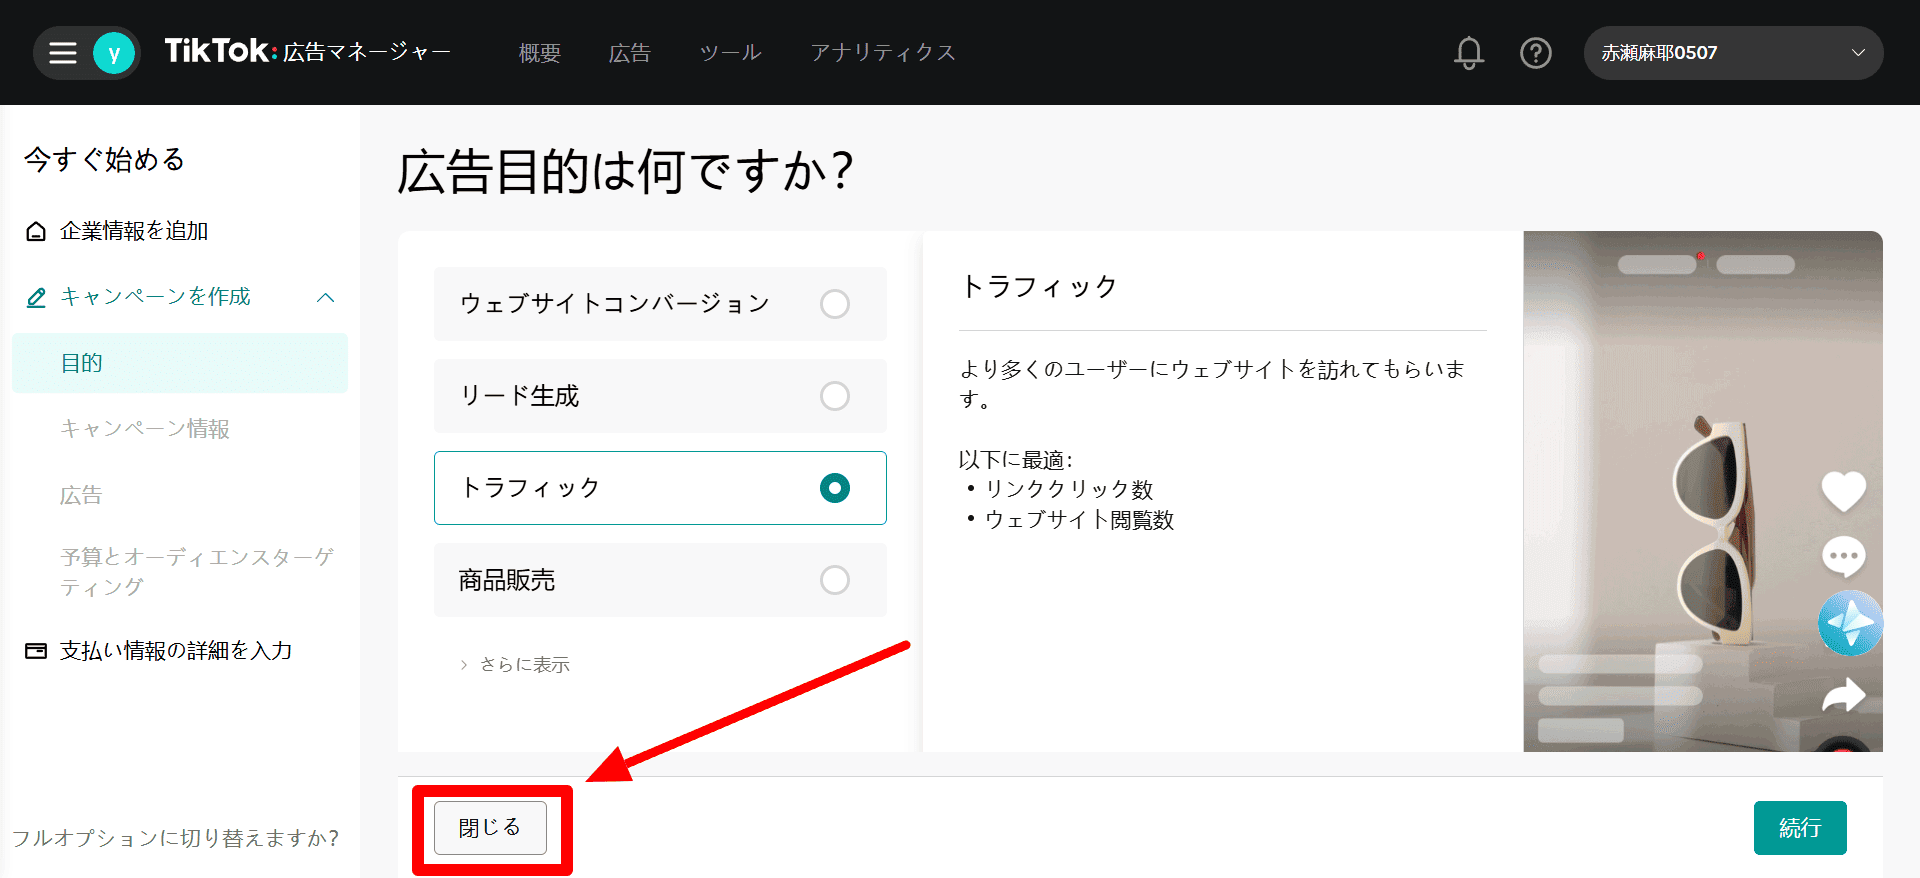1920x878 pixels.
Task: Open the アナリティクス menu
Action: point(883,53)
